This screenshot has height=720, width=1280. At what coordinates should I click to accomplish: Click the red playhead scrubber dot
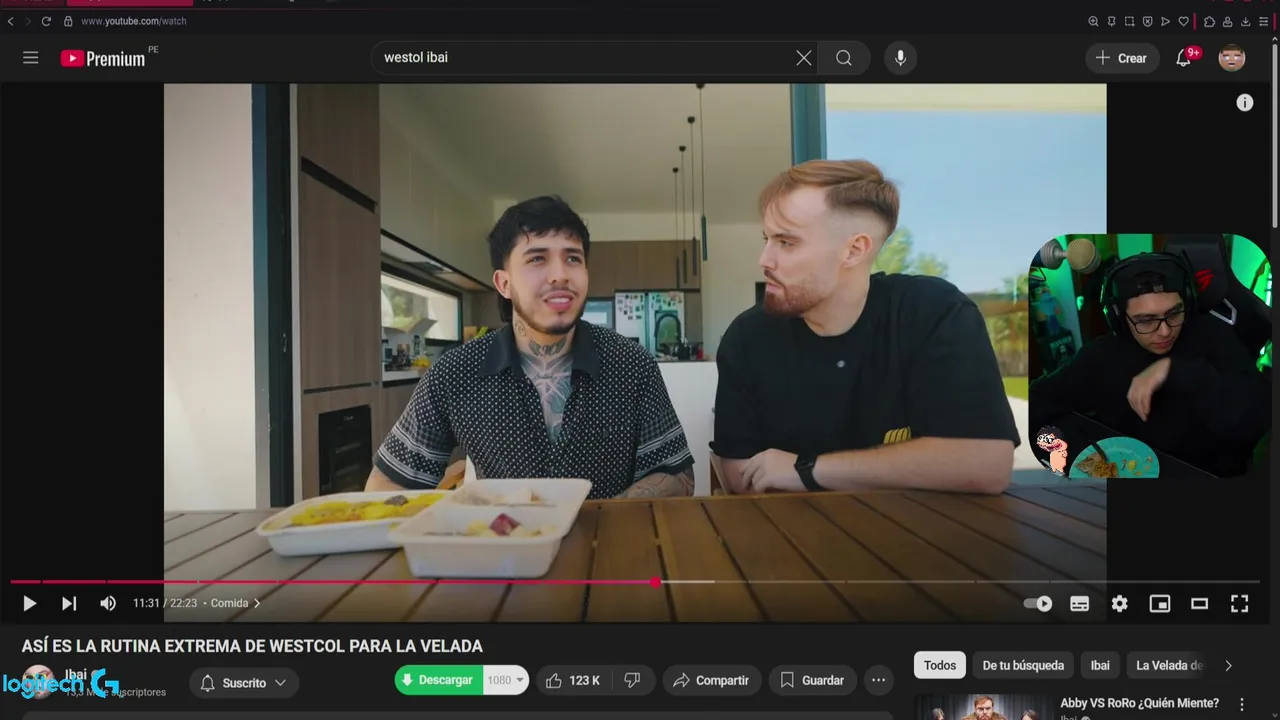pyautogui.click(x=655, y=582)
